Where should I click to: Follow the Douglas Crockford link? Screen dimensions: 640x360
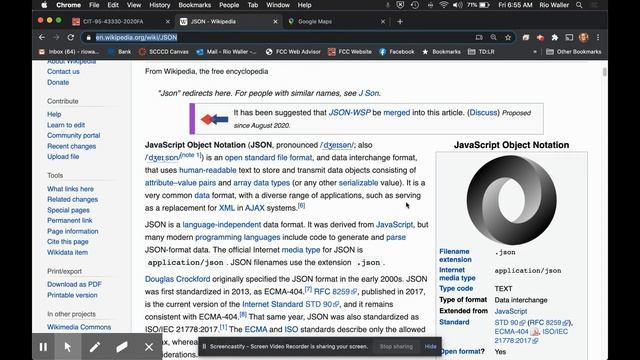[178, 279]
